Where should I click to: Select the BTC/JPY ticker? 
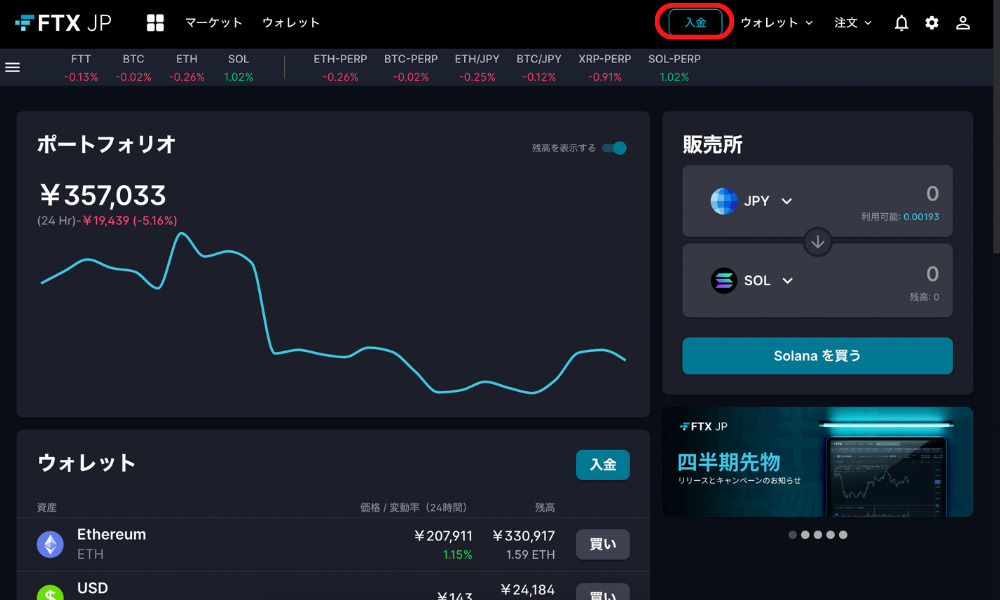(539, 68)
